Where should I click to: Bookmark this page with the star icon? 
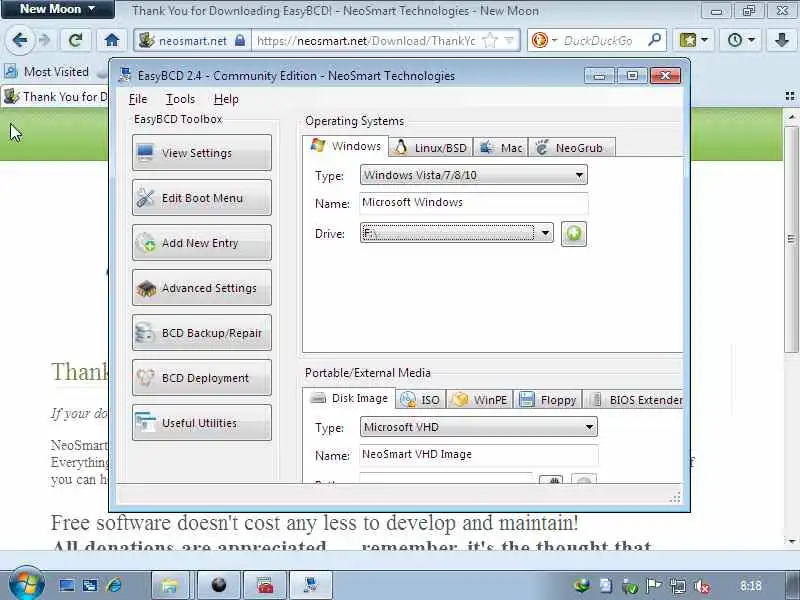(x=490, y=40)
